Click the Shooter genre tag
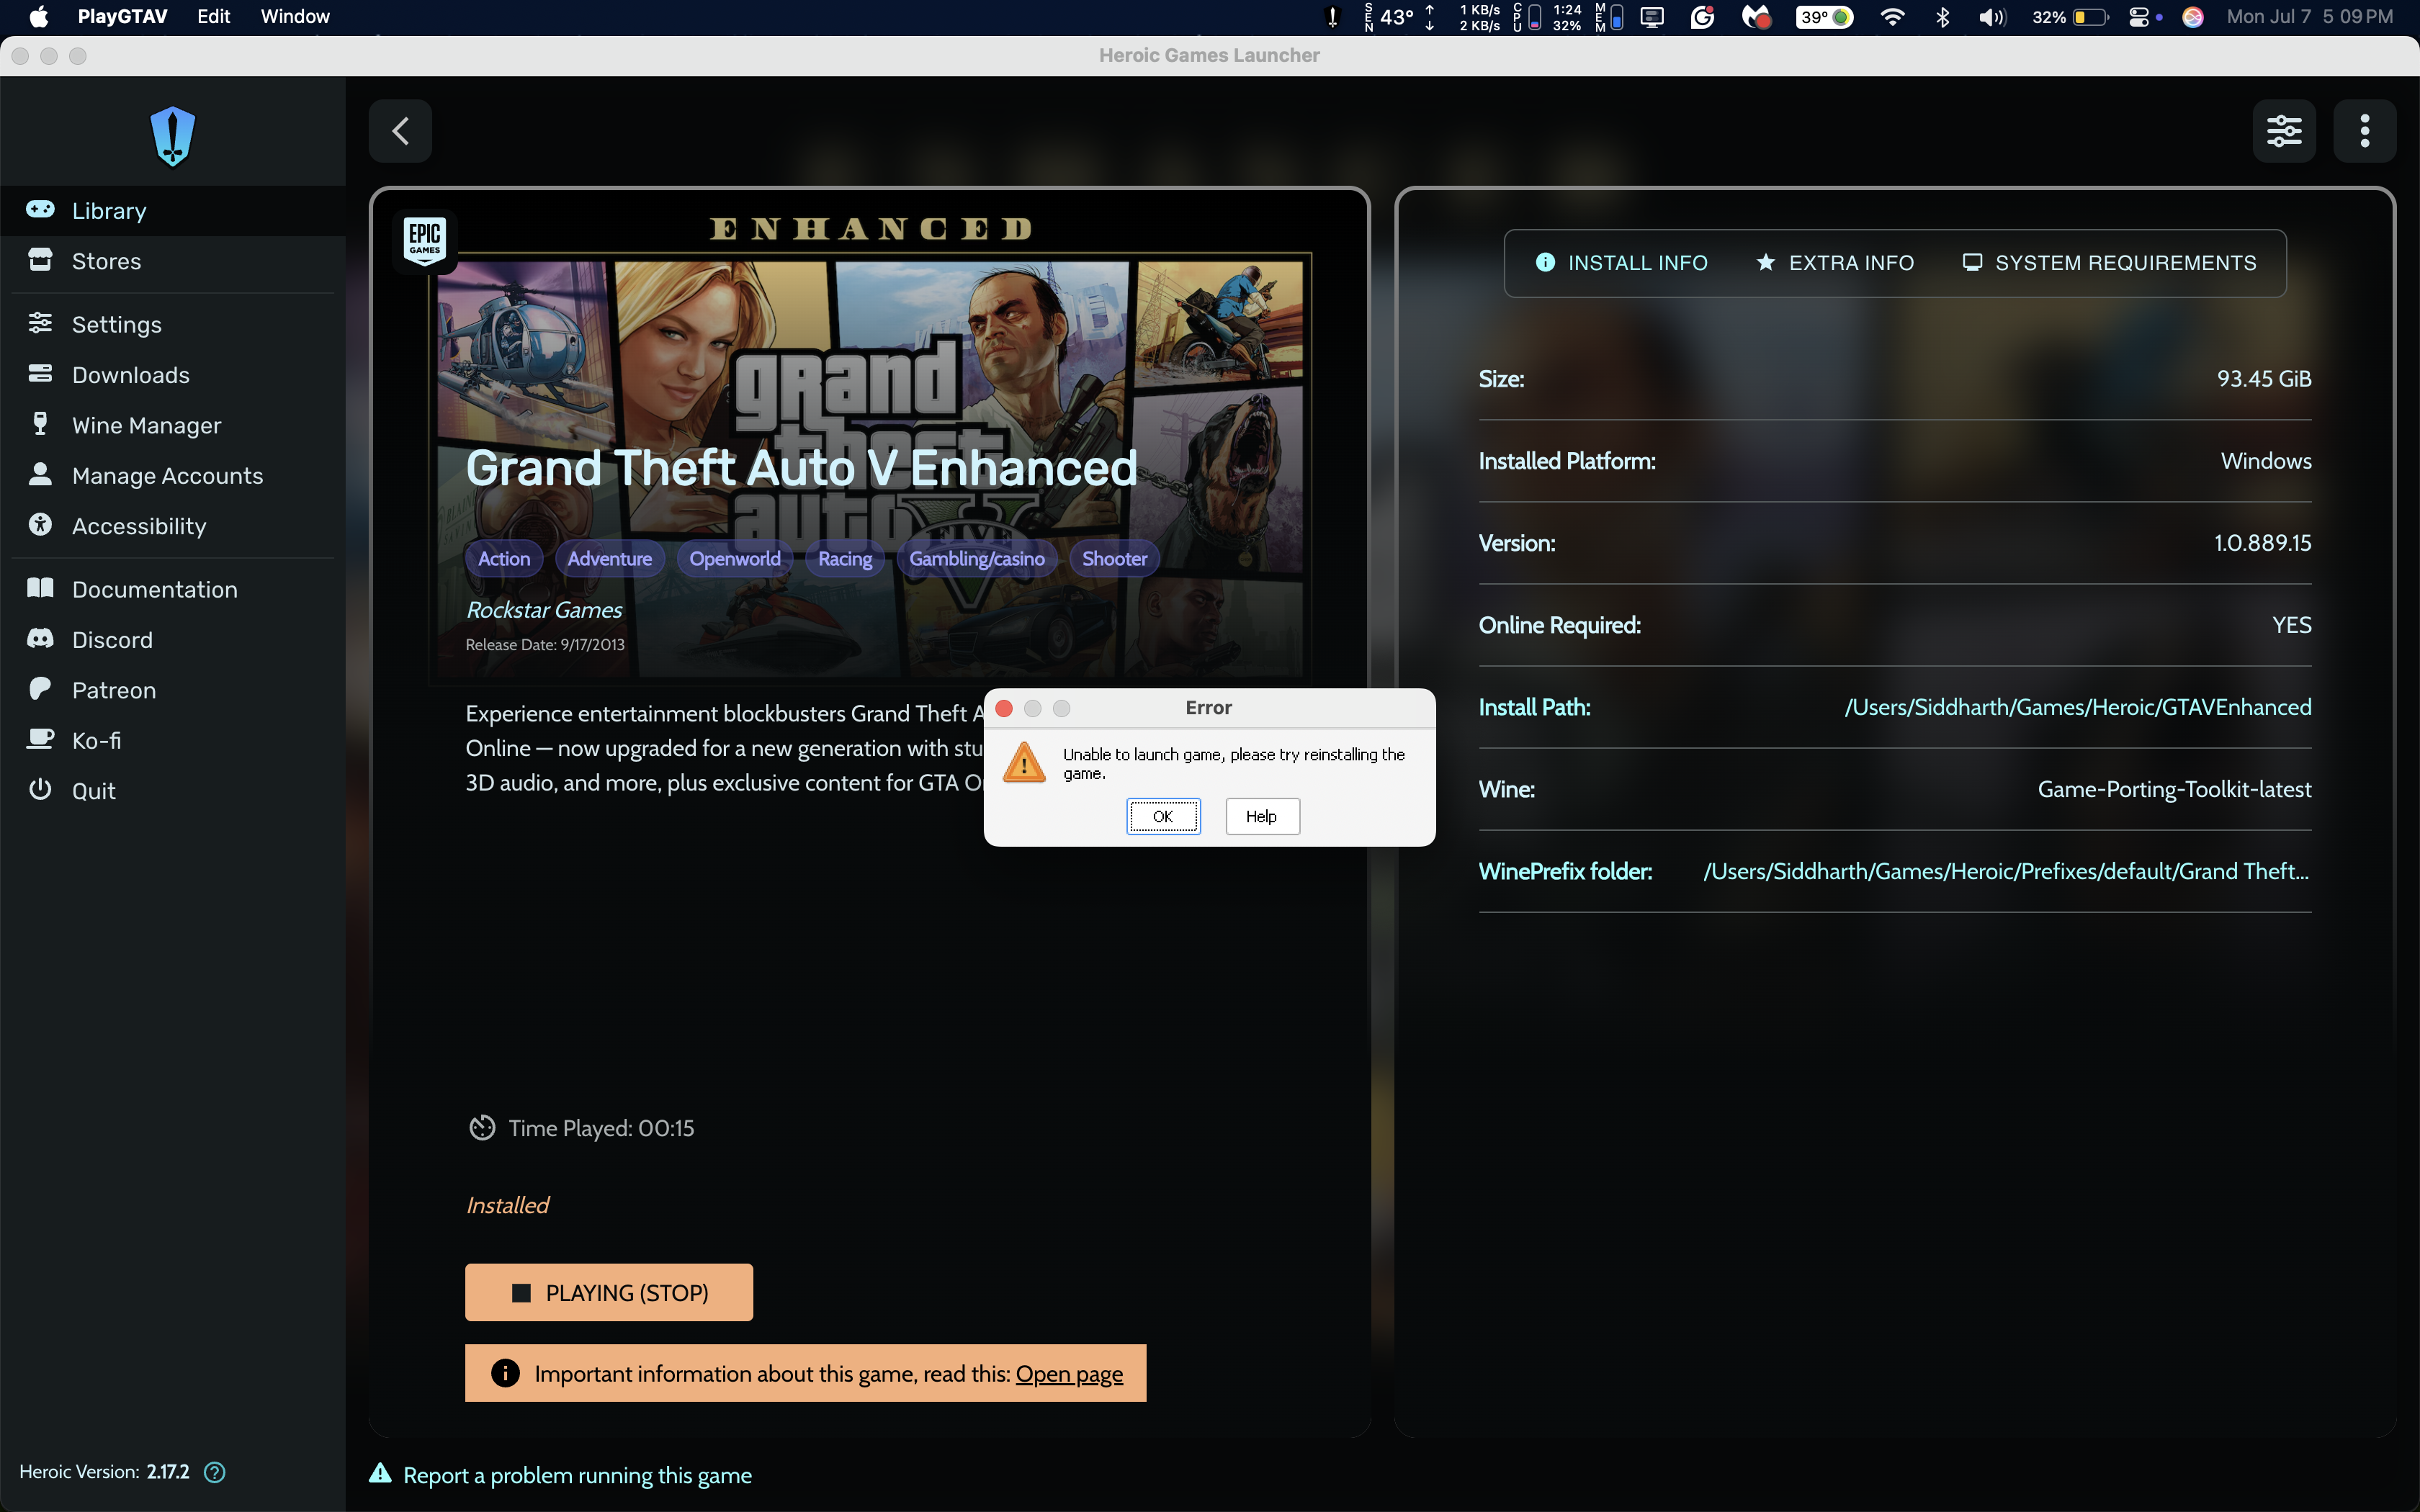2420x1512 pixels. click(1114, 559)
